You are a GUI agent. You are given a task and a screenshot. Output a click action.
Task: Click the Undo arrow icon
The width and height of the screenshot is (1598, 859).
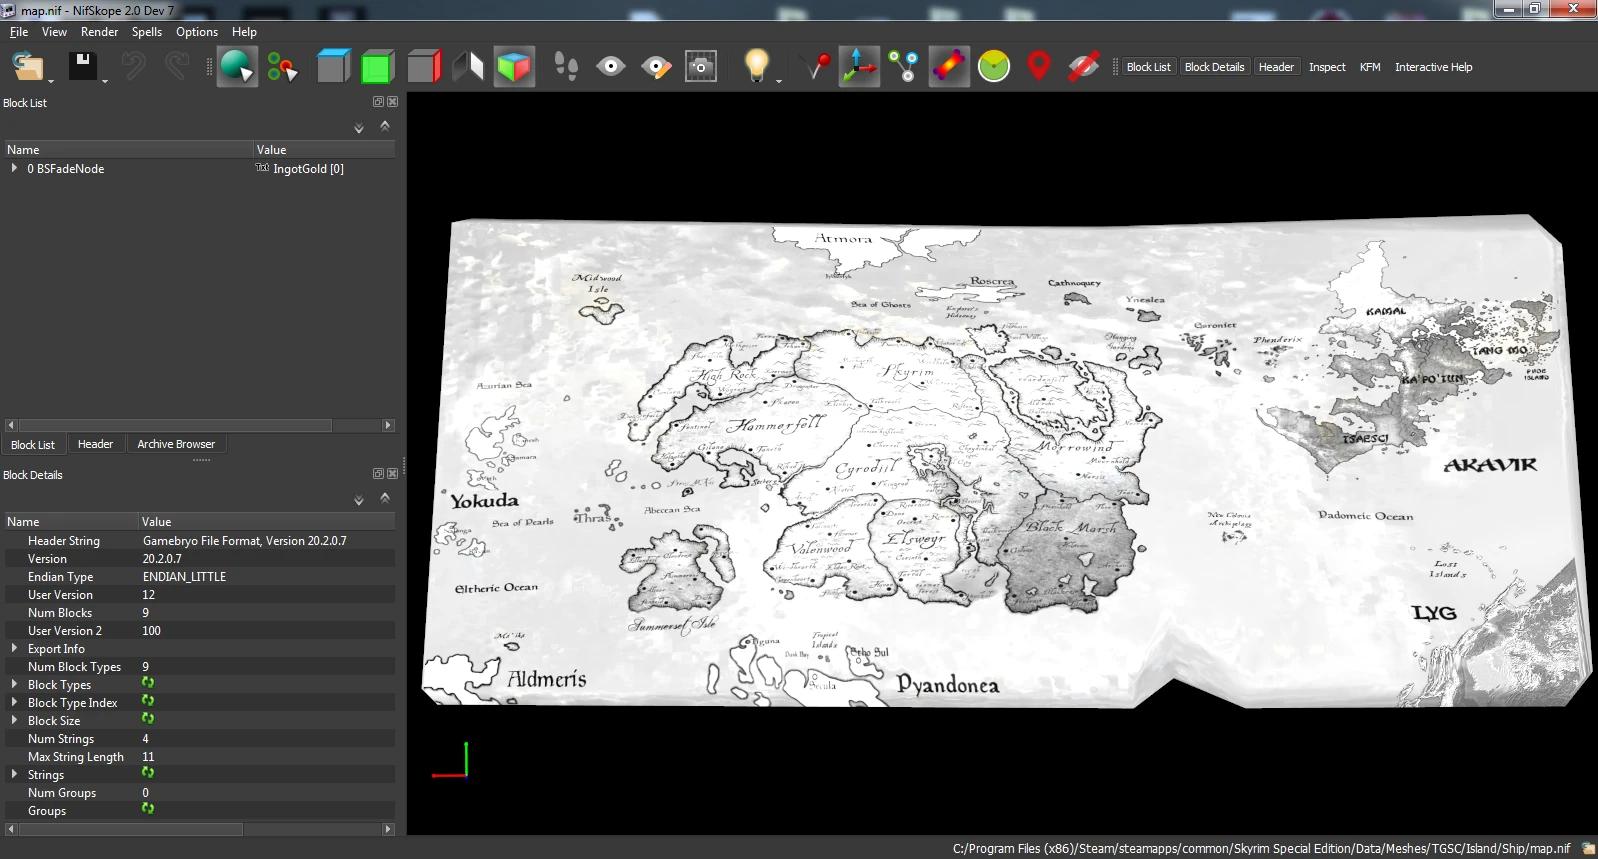[133, 66]
